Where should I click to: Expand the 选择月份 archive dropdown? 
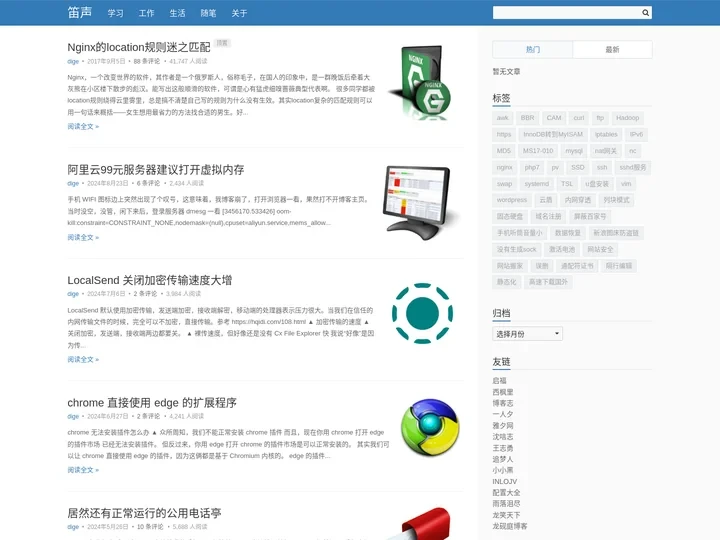527,334
